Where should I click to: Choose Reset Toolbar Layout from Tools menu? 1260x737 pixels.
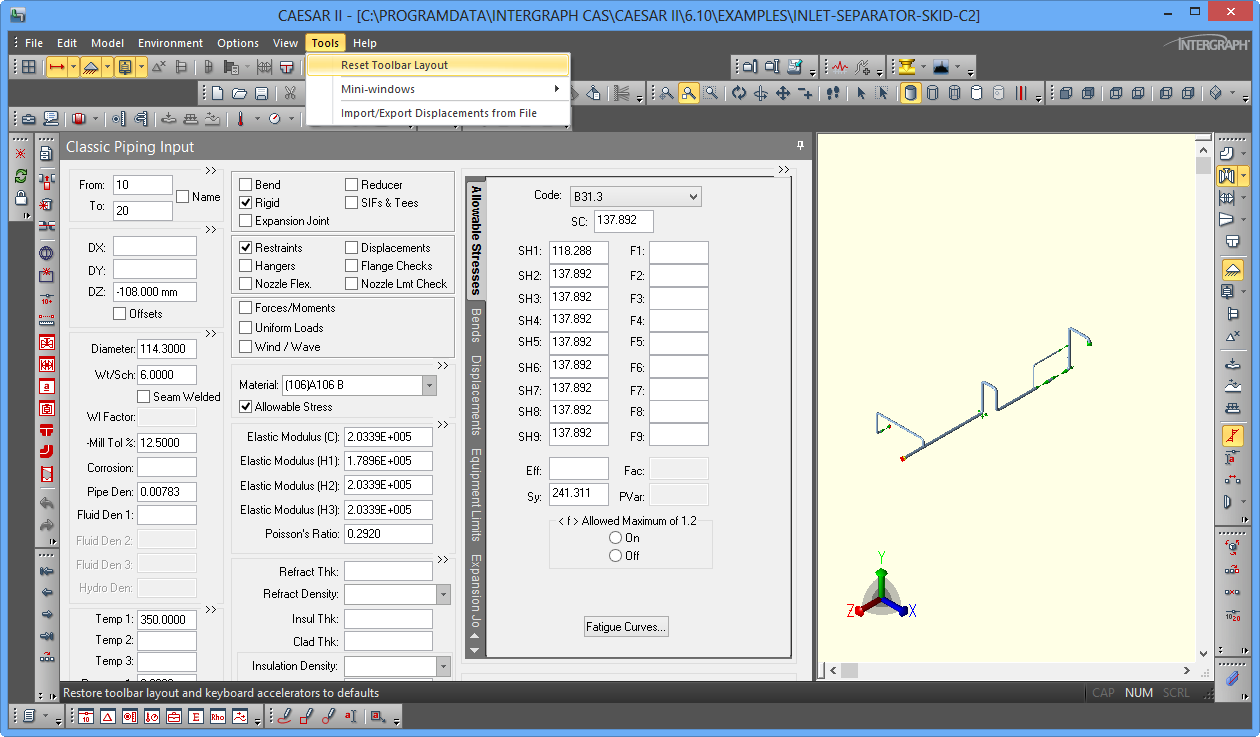pos(438,65)
